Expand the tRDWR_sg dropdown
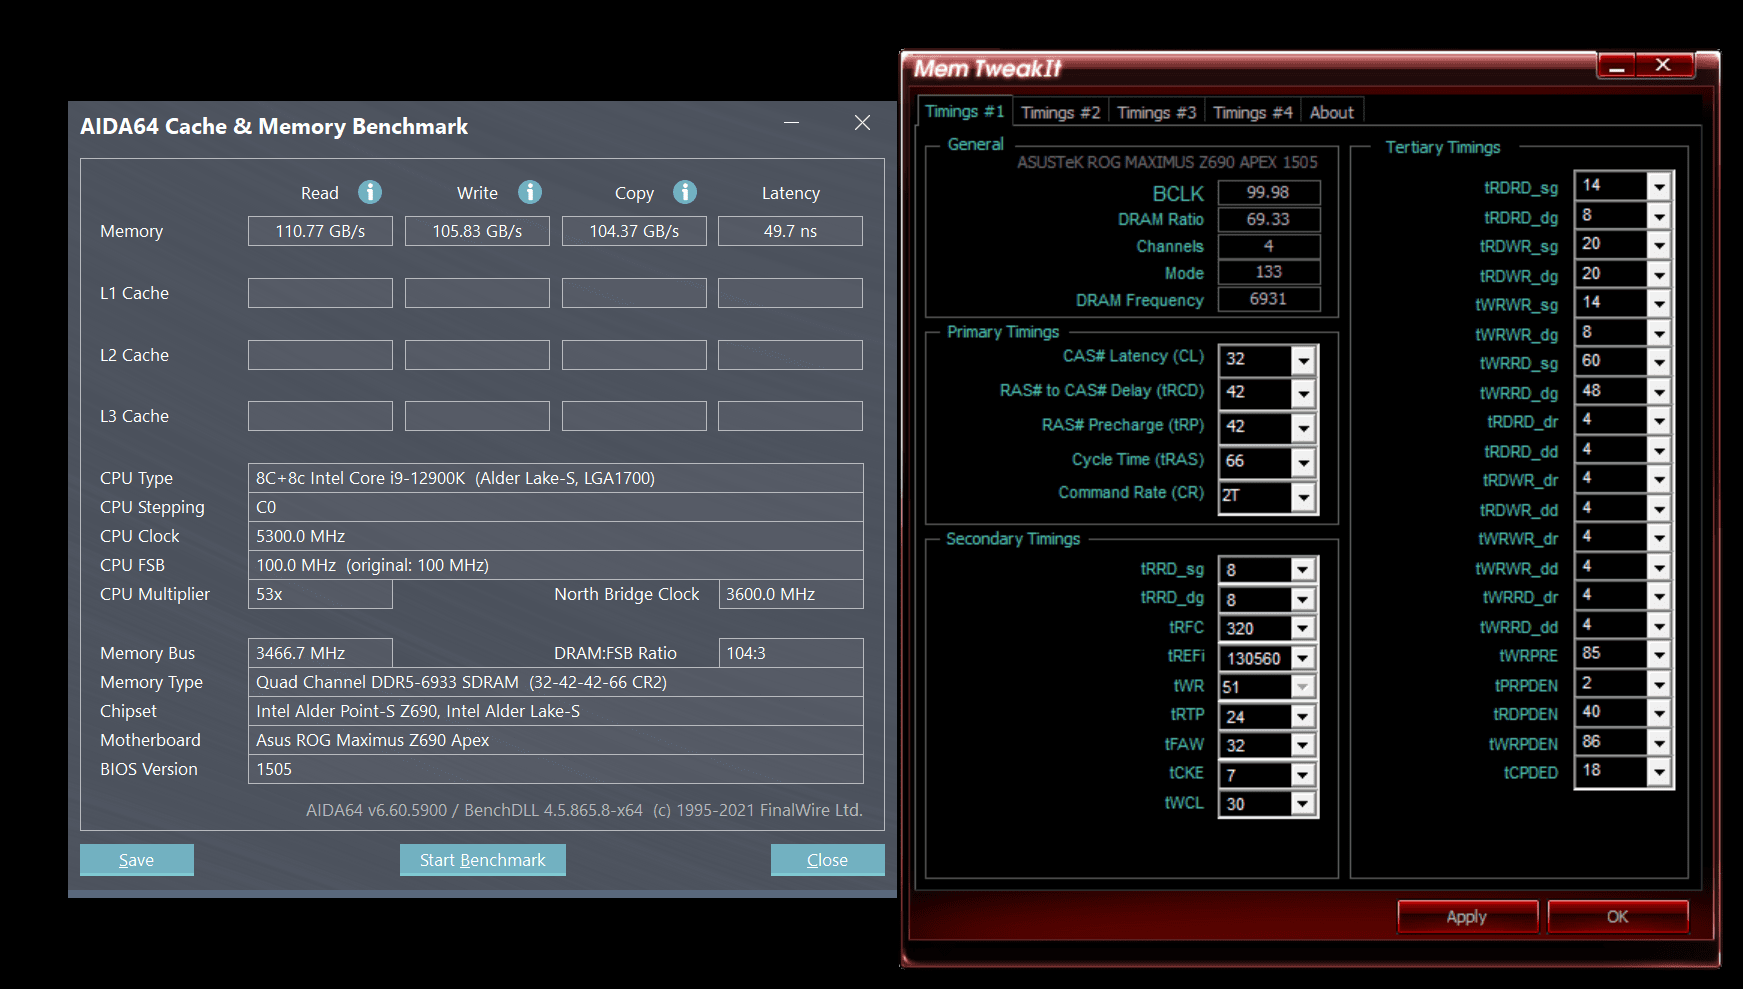The image size is (1743, 989). point(1659,245)
